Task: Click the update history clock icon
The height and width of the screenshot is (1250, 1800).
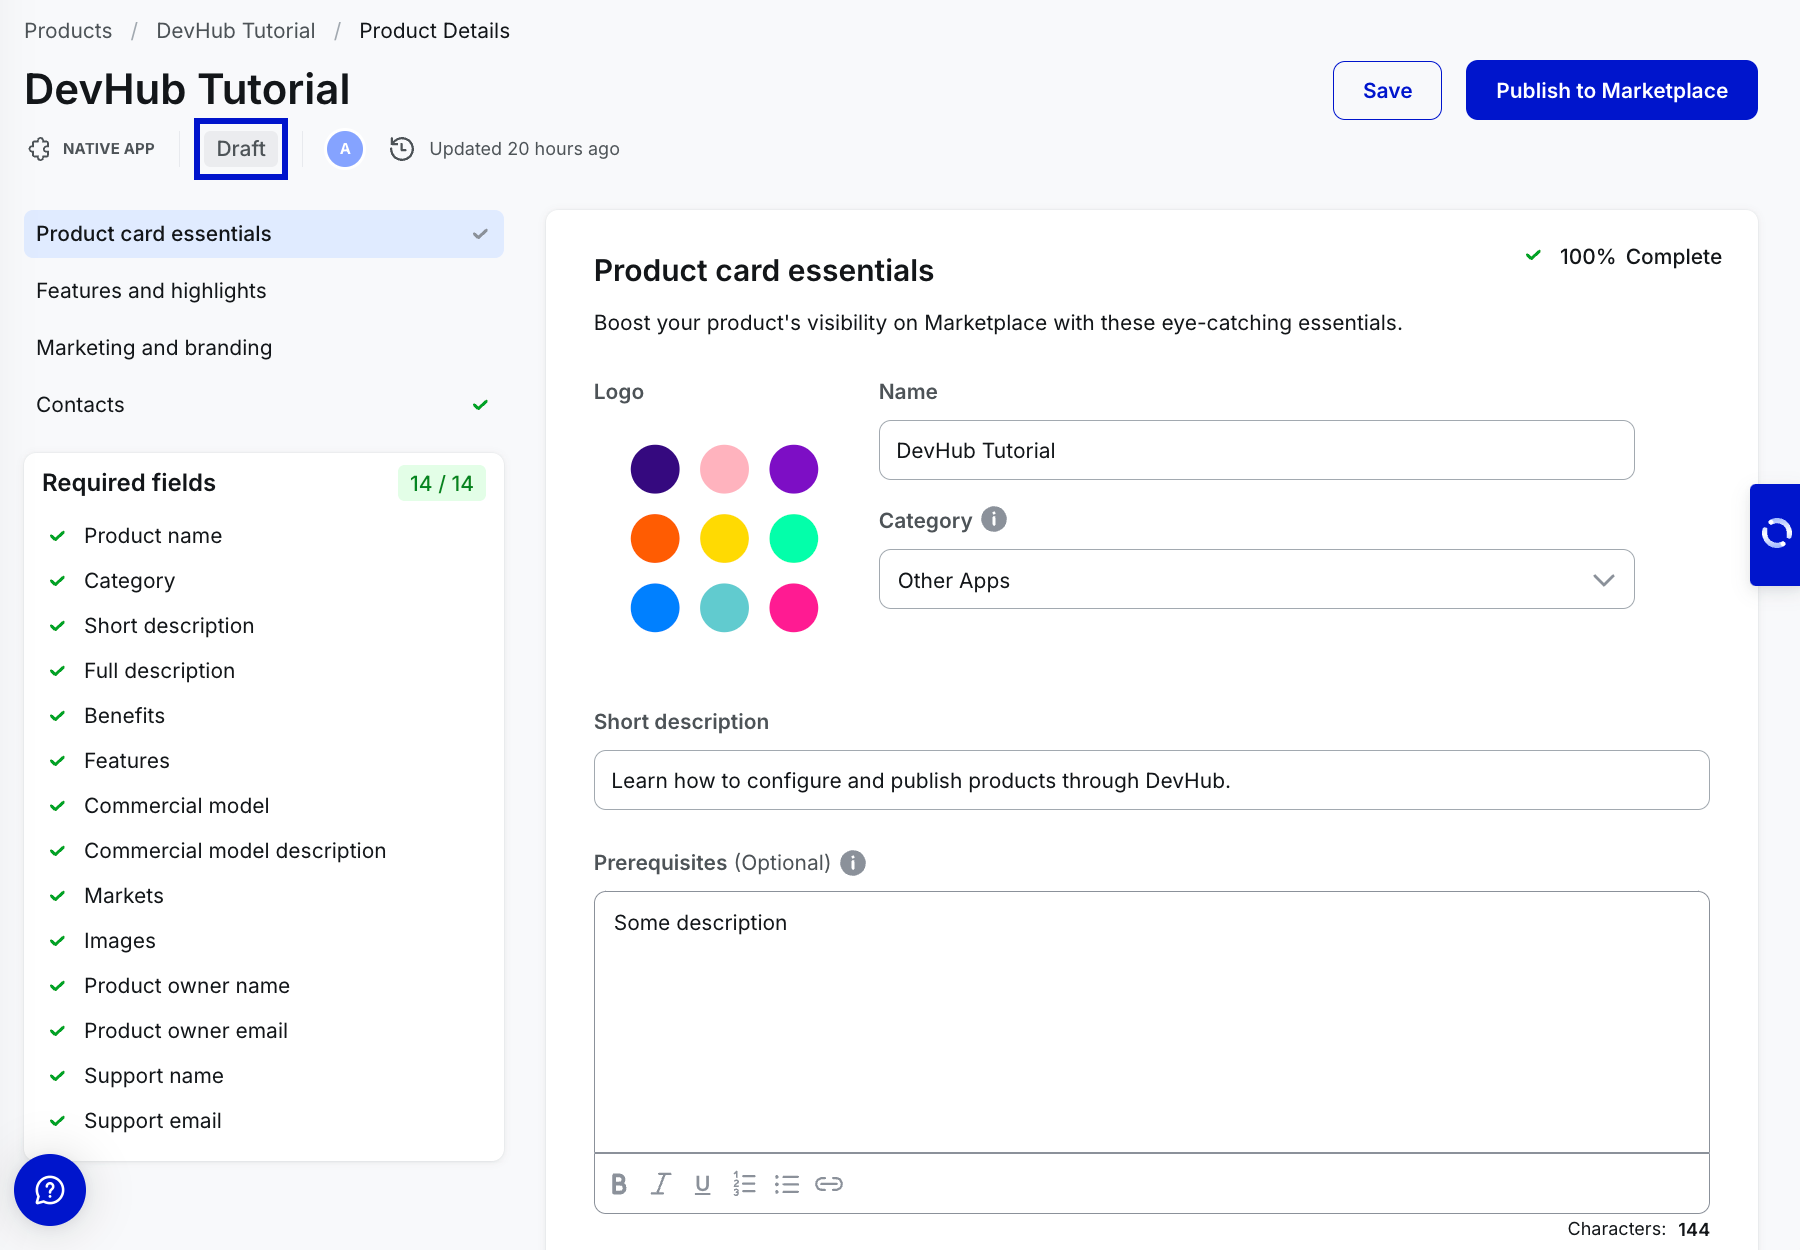Action: (x=402, y=149)
